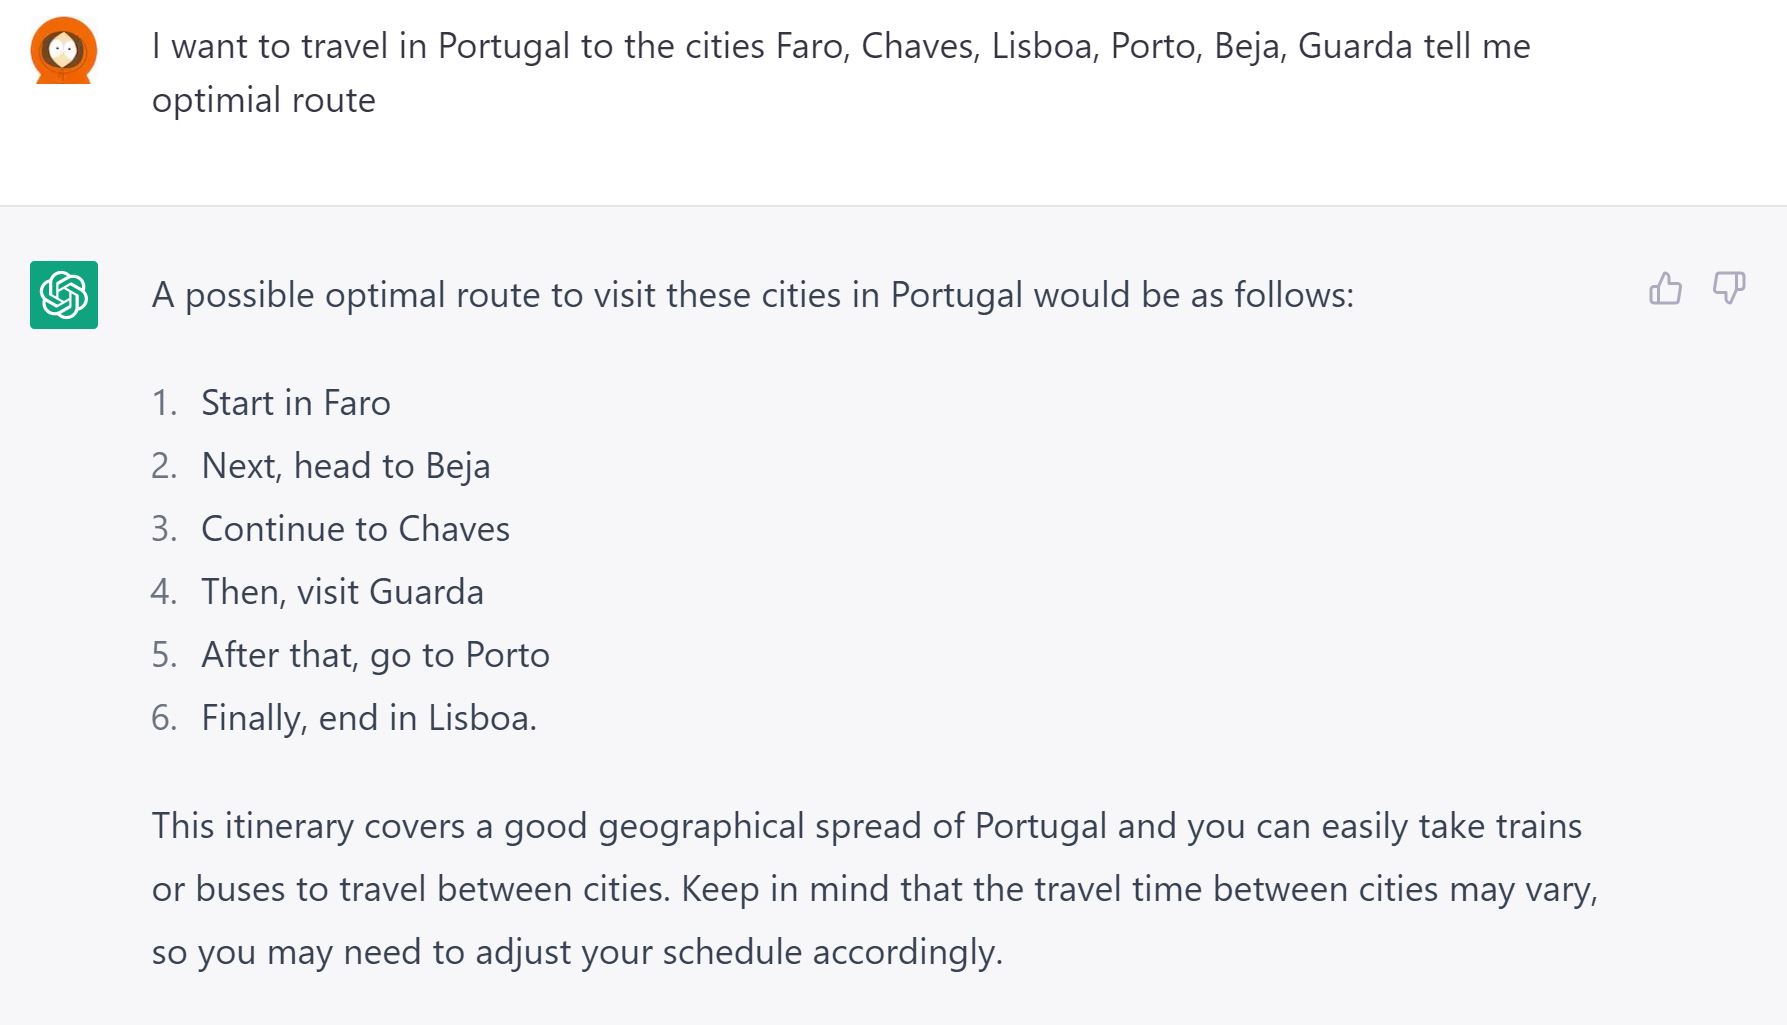The width and height of the screenshot is (1787, 1025).
Task: Click the 'A possible optimal route' intro sentence
Action: (x=752, y=295)
